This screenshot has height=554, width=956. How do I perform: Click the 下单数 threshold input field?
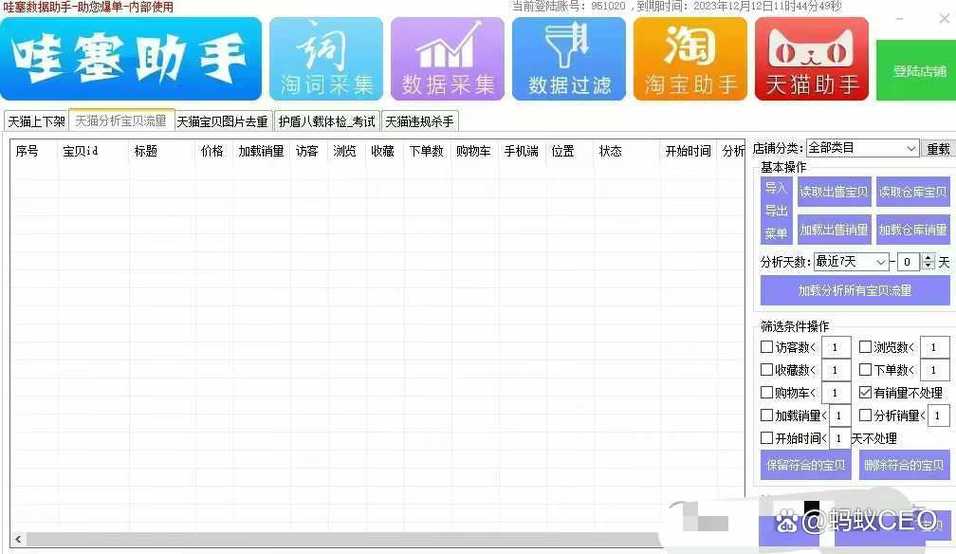pyautogui.click(x=934, y=370)
